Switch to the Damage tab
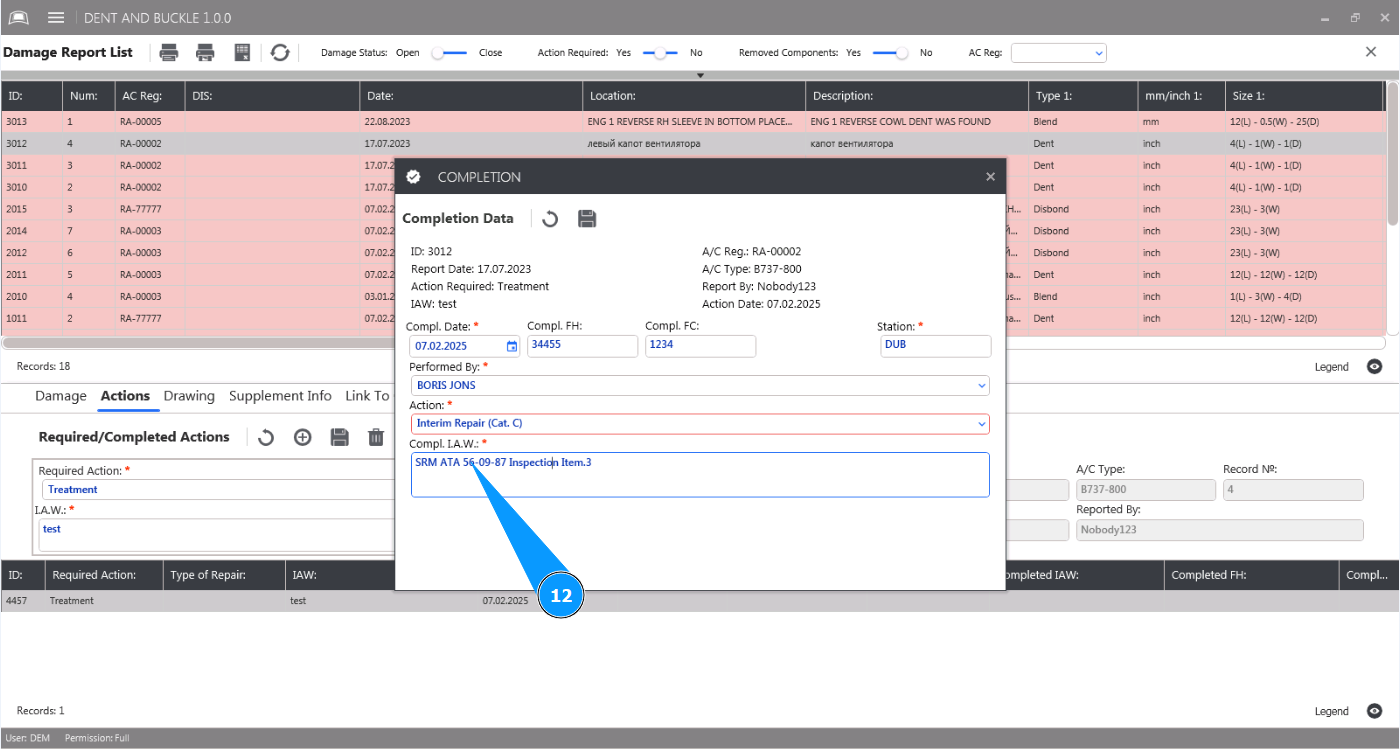Screen dimensions: 1400x749 click(61, 396)
